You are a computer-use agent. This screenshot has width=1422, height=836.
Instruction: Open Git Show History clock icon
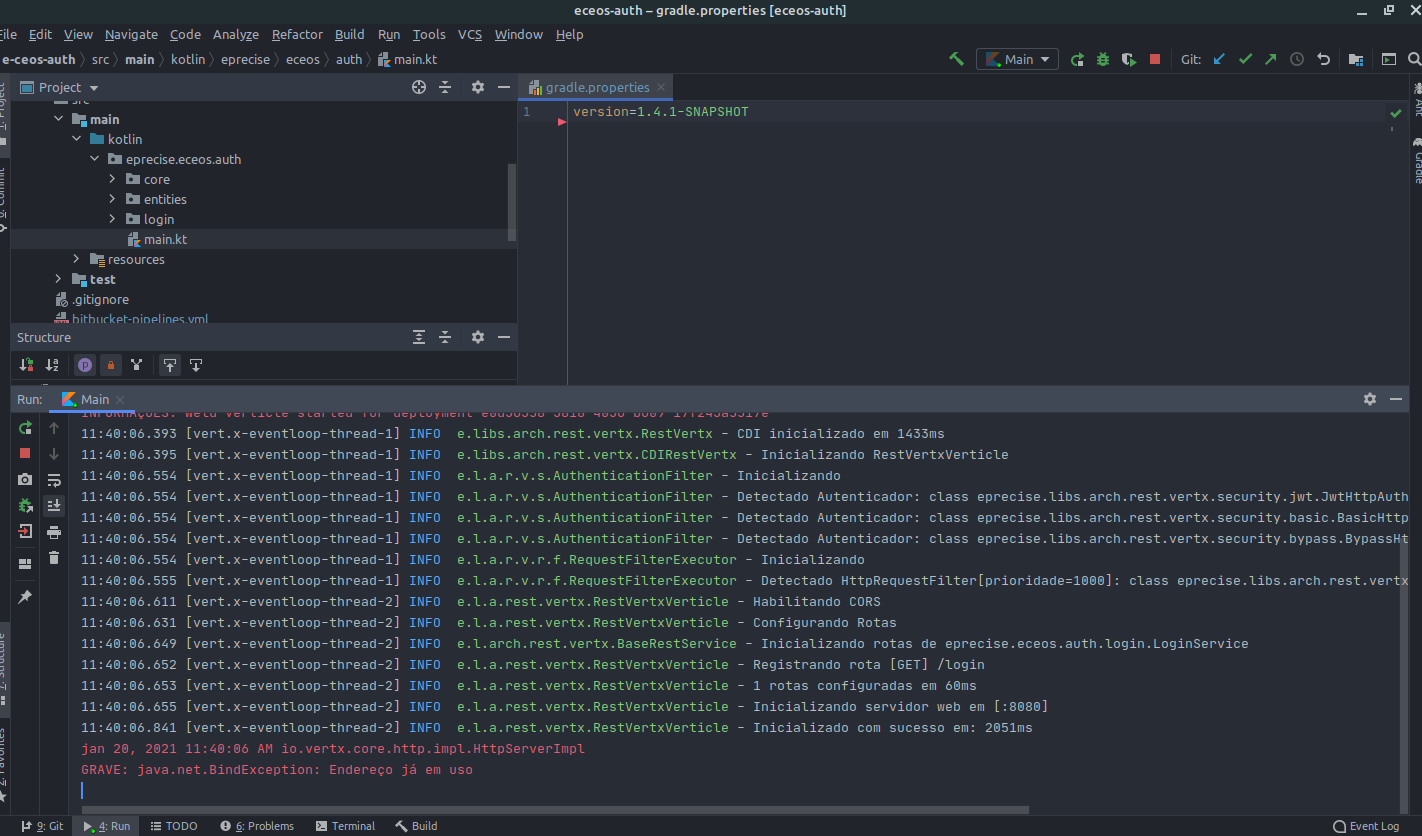[1297, 59]
